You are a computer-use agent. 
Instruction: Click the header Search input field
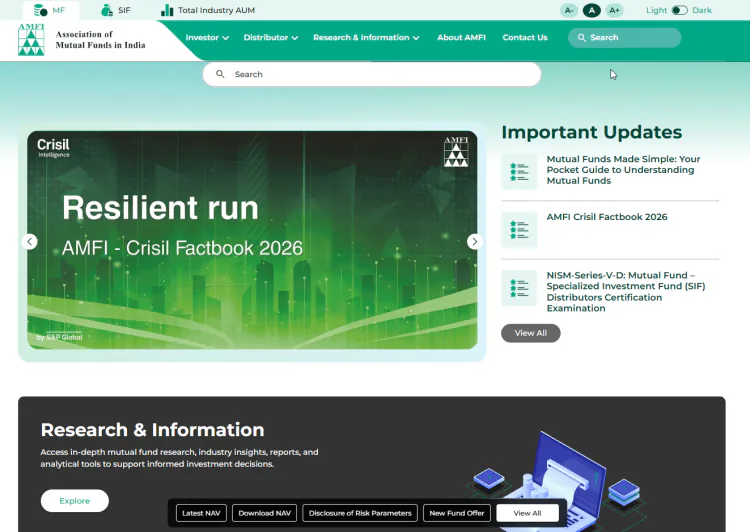click(x=624, y=37)
